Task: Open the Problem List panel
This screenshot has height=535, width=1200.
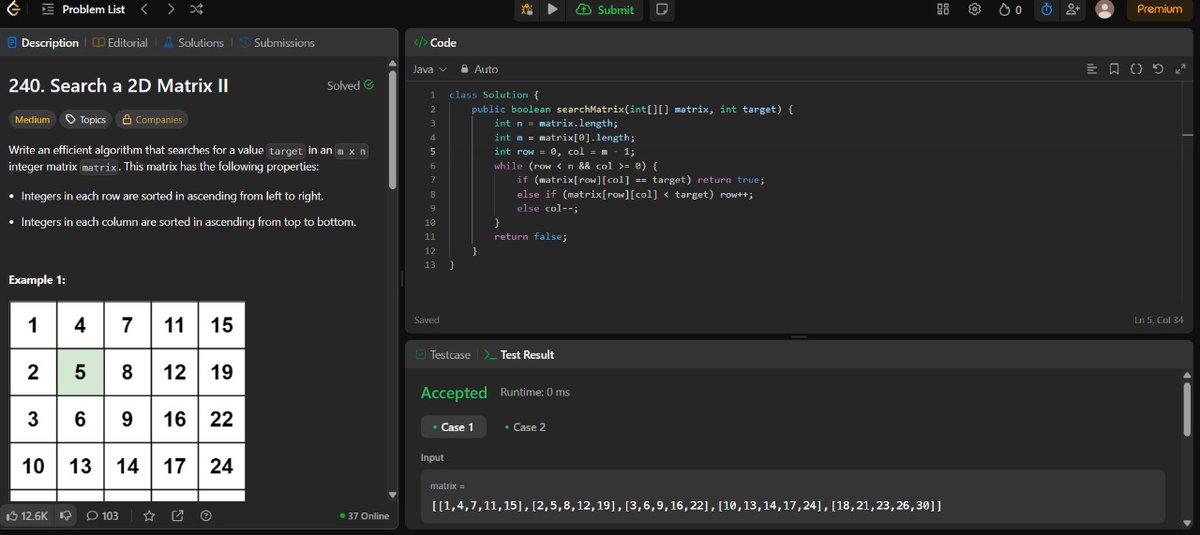Action: pos(83,9)
